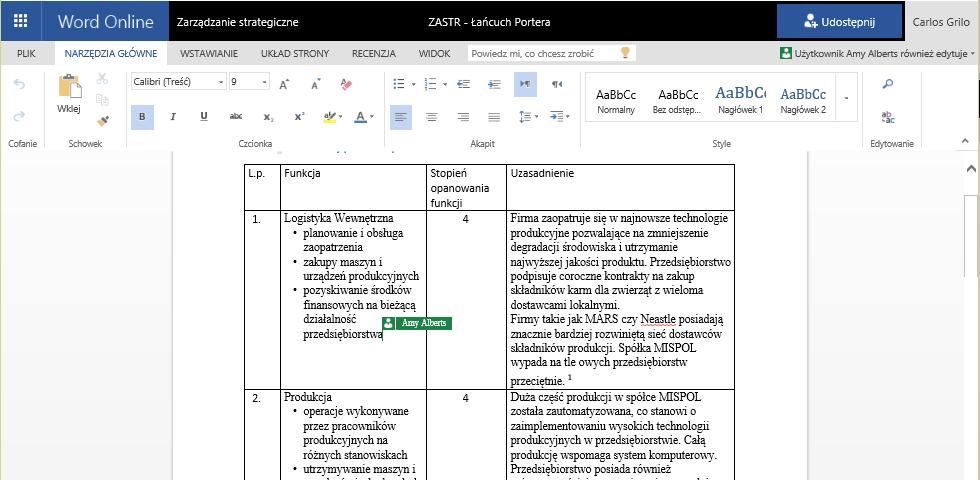Open the Zarządzanie strategiczne folder link
980x480 pixels.
click(238, 22)
